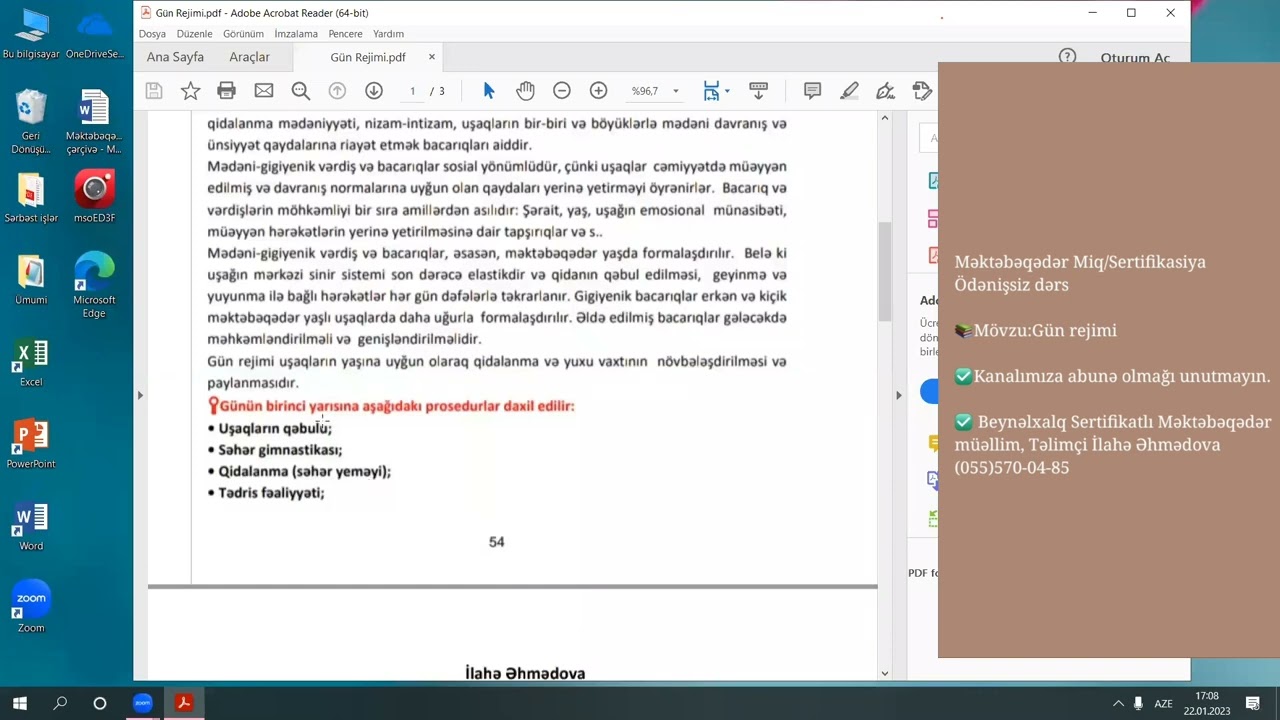Open the Düzenle menu
Viewport: 1280px width, 720px height.
(x=194, y=34)
